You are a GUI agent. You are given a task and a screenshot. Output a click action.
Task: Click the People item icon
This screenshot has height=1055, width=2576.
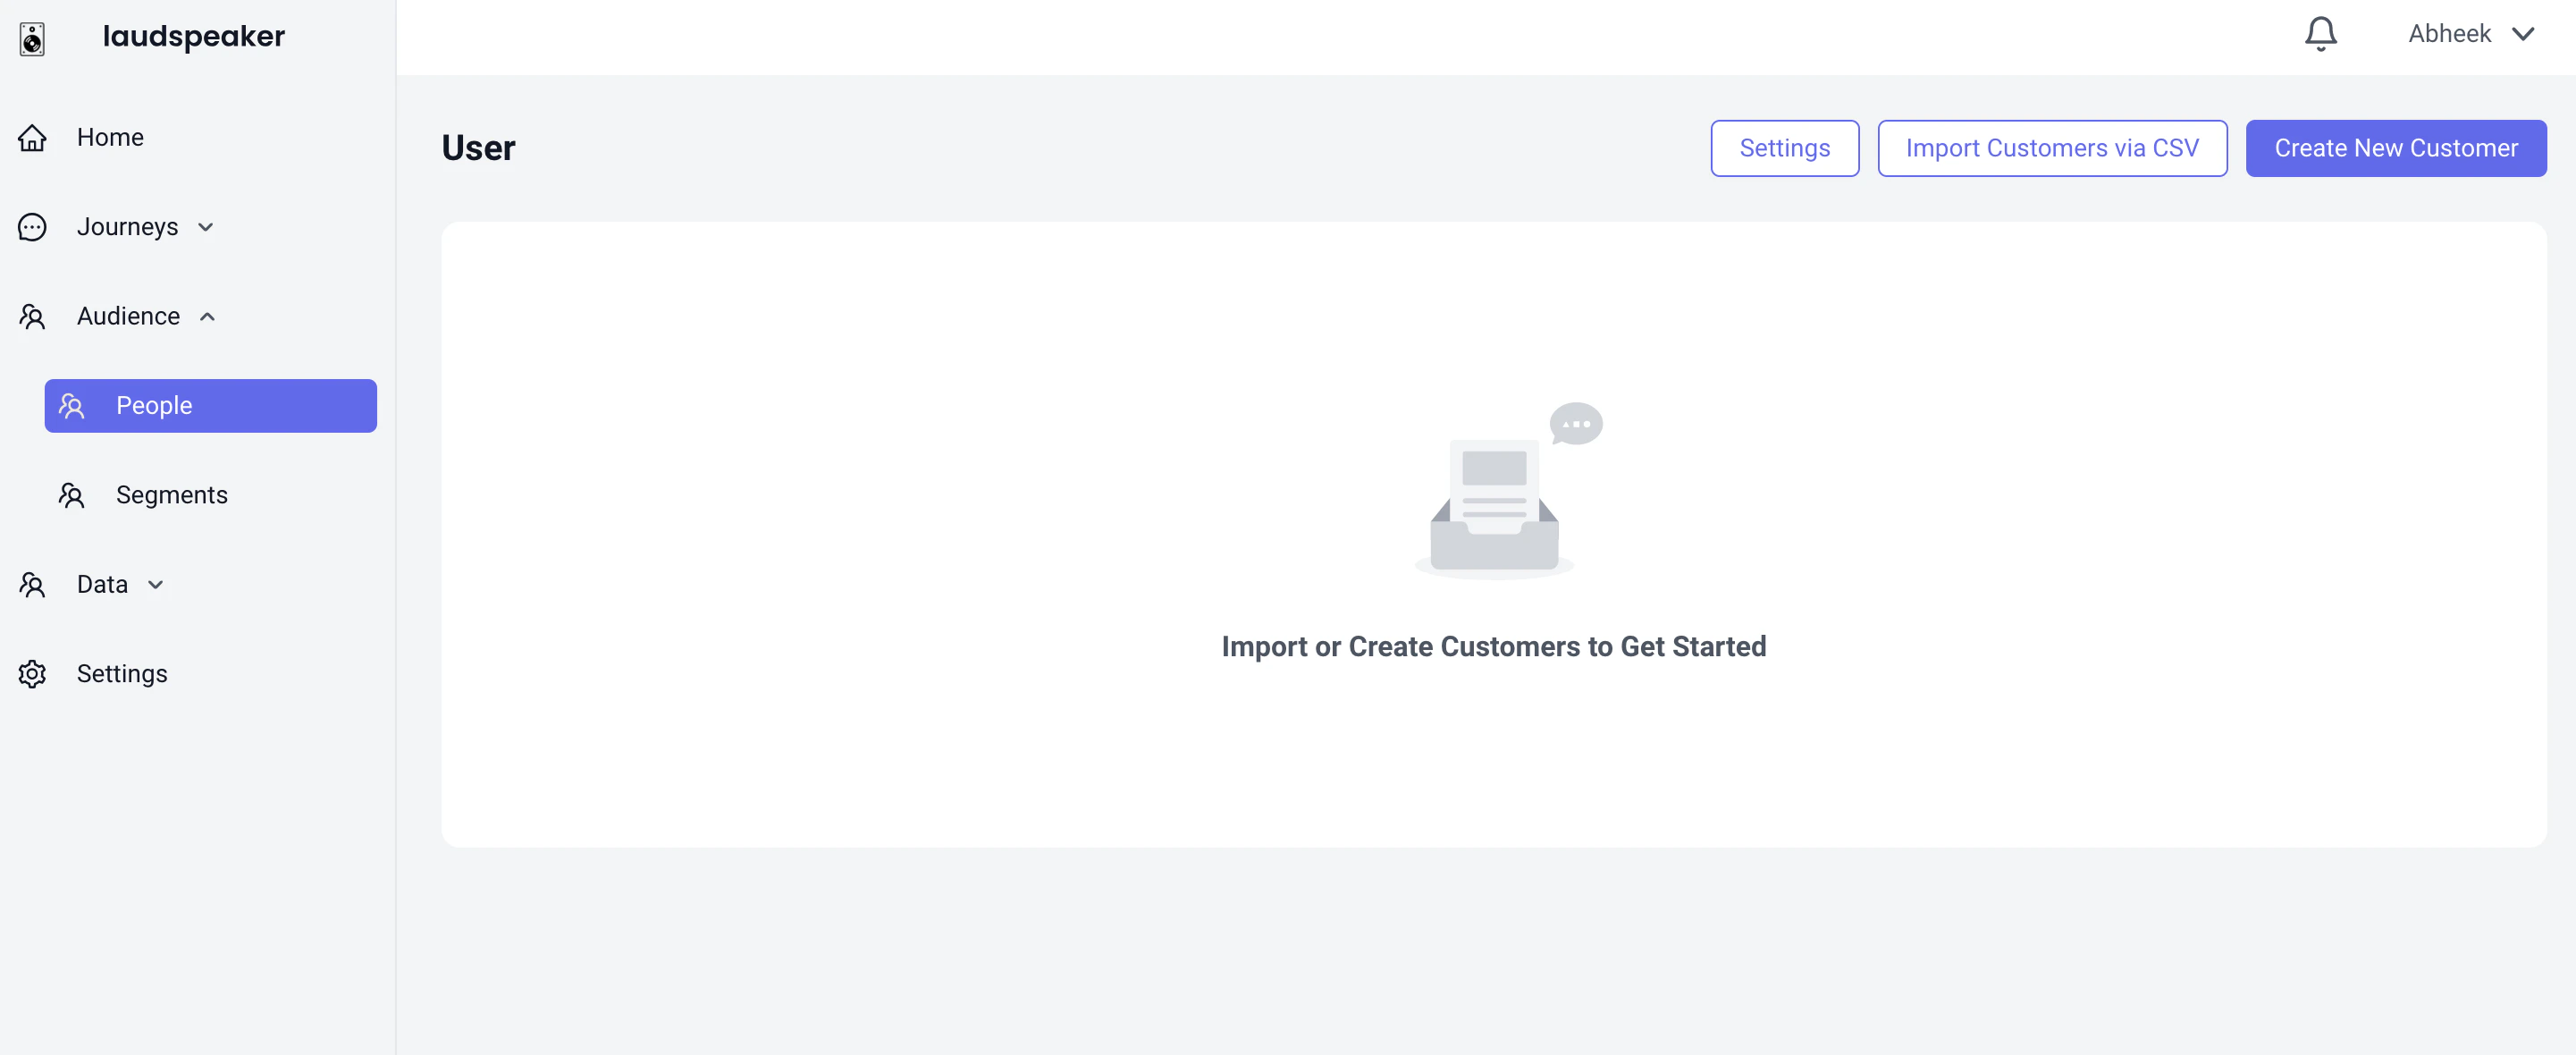point(71,406)
